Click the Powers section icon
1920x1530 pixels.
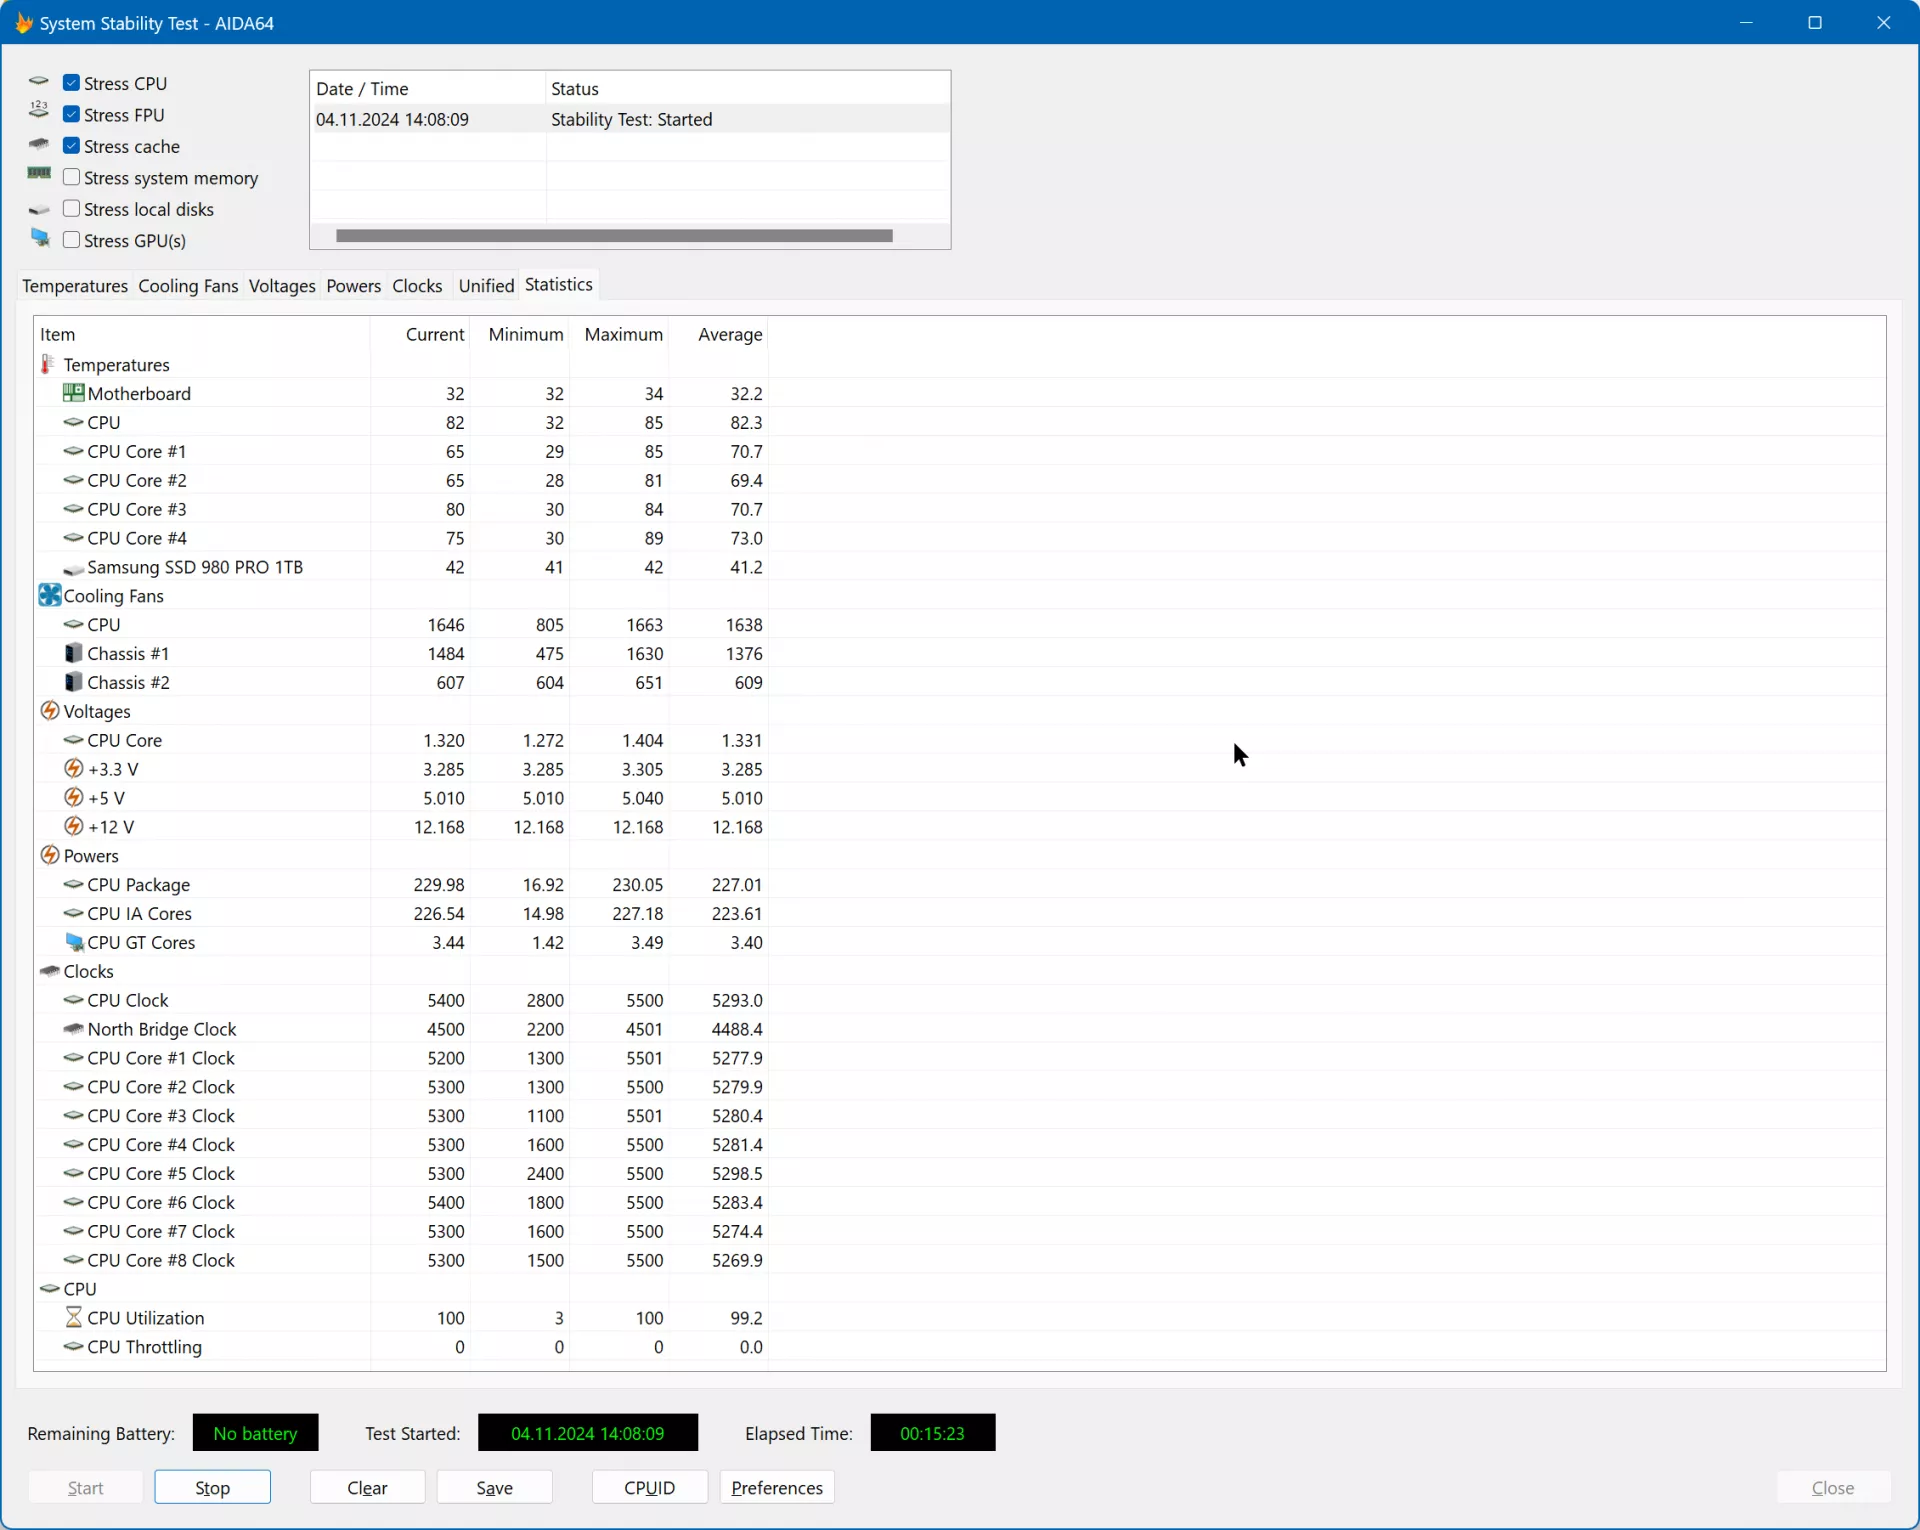point(48,856)
